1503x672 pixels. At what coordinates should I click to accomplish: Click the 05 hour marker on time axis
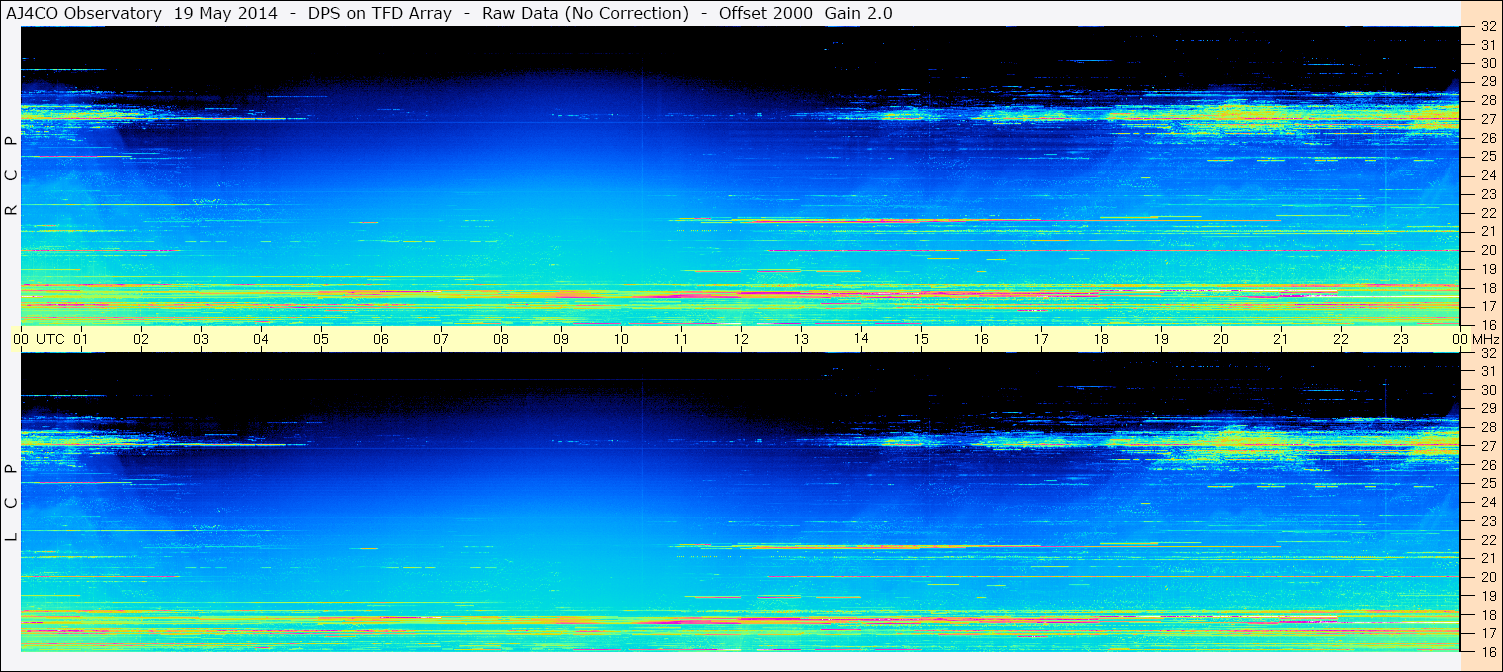321,339
